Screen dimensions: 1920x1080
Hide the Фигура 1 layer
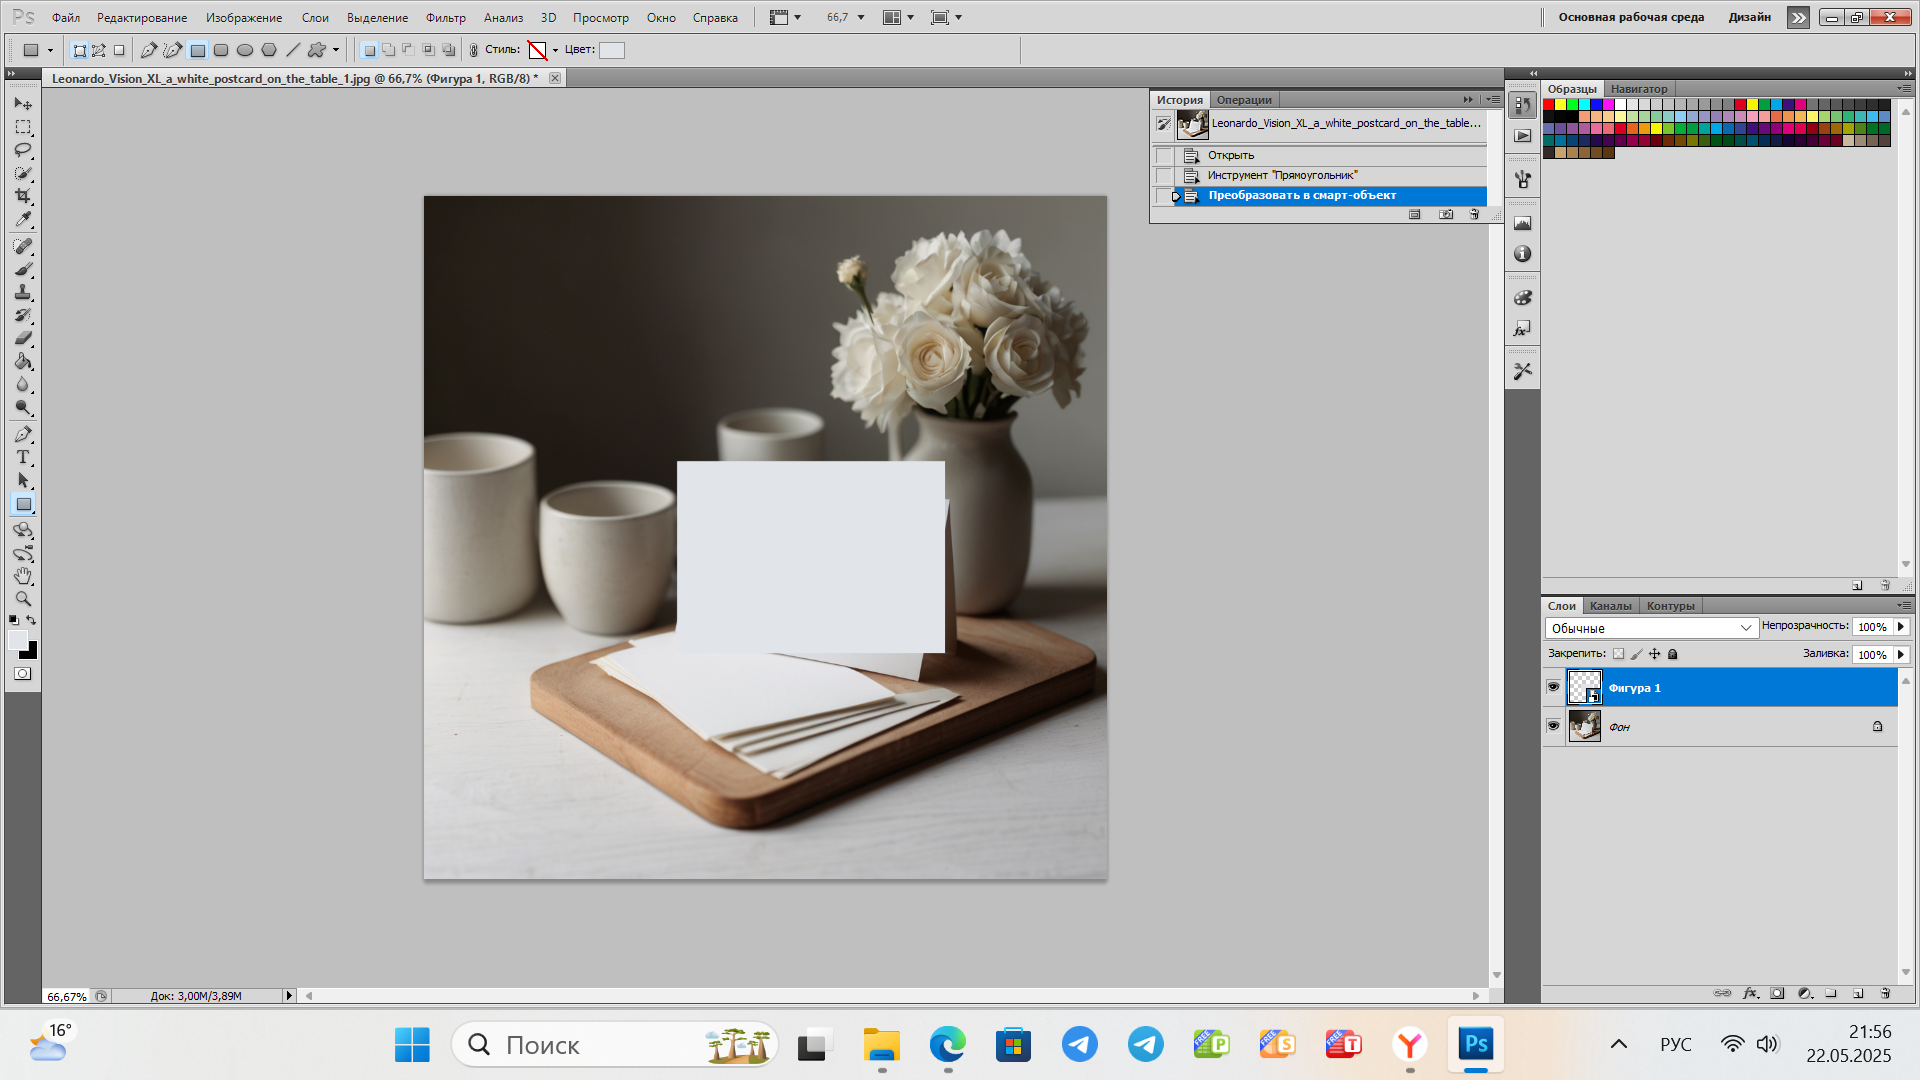1553,687
